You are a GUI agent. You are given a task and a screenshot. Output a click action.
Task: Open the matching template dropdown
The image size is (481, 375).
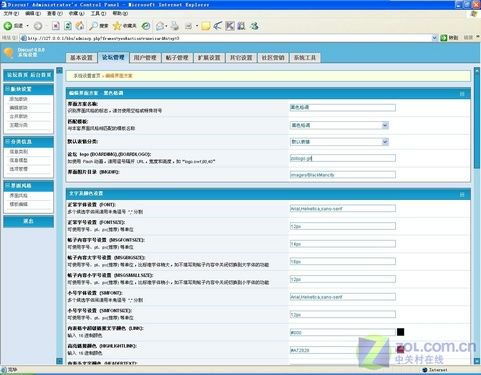pyautogui.click(x=385, y=125)
